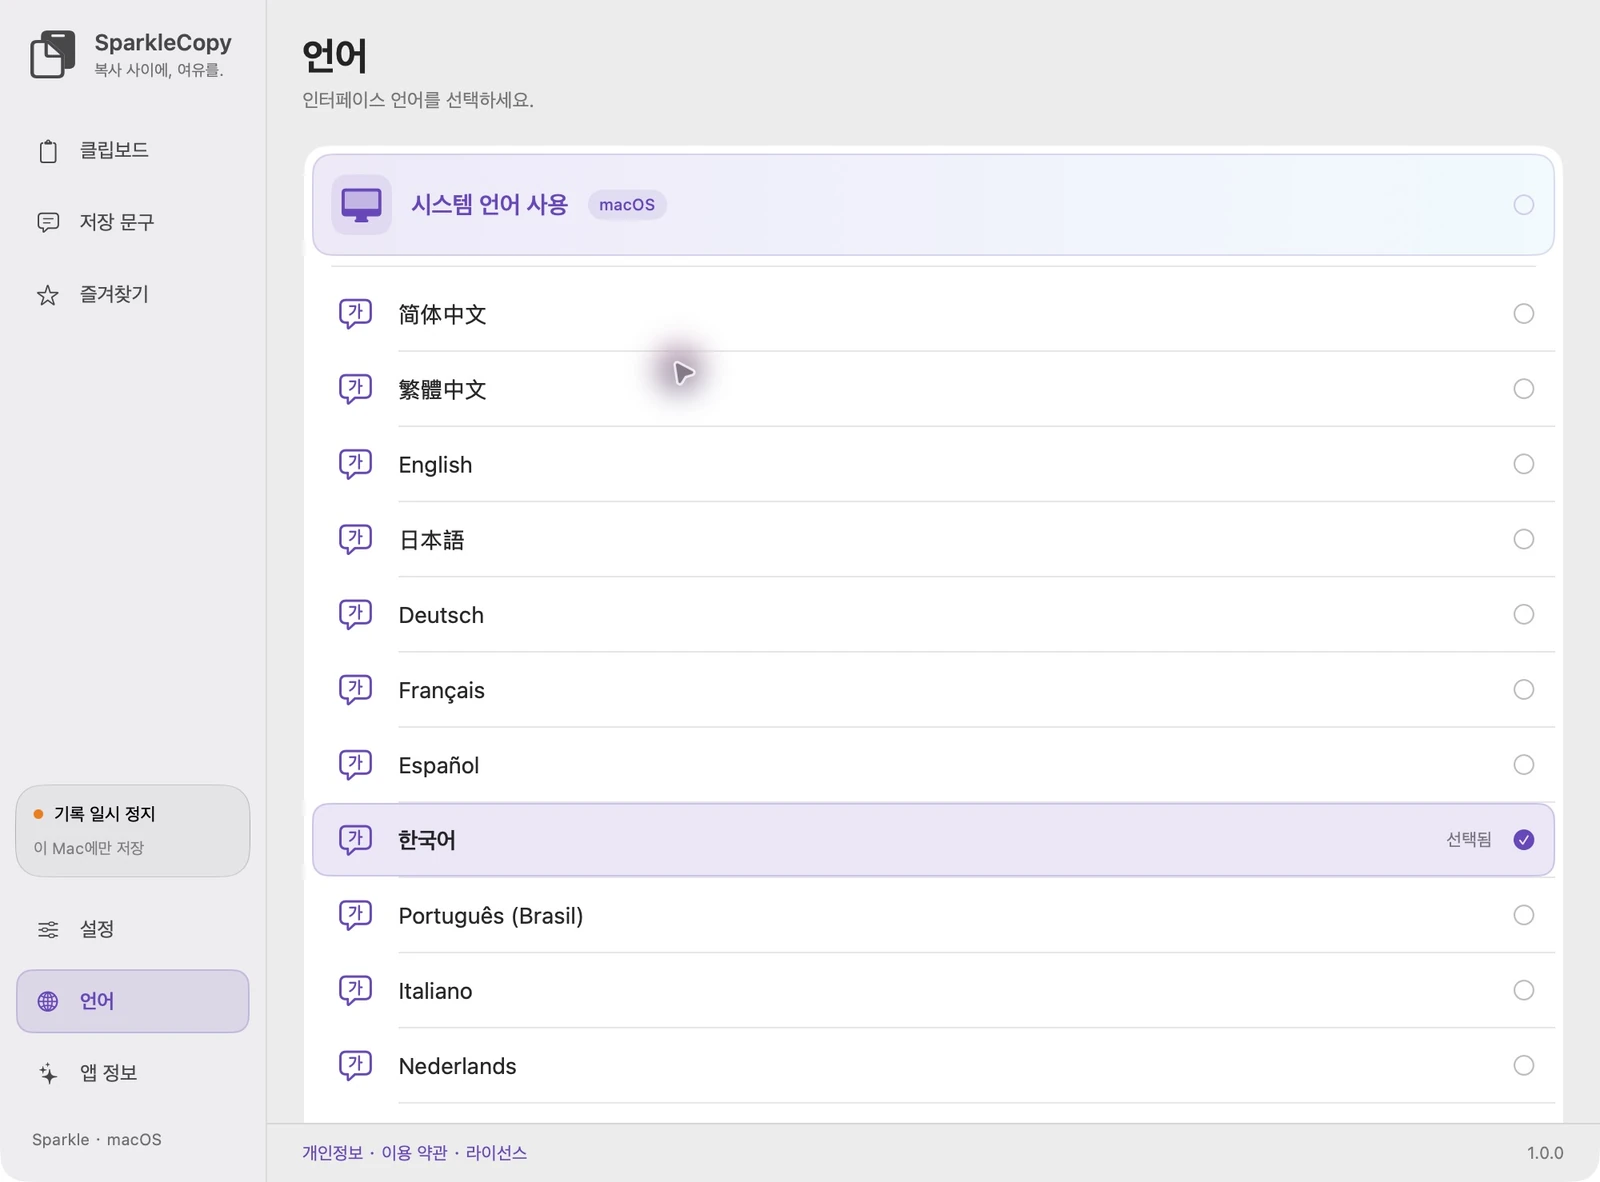Open the 개인정보 link in the footer
This screenshot has height=1182, width=1600.
click(332, 1153)
